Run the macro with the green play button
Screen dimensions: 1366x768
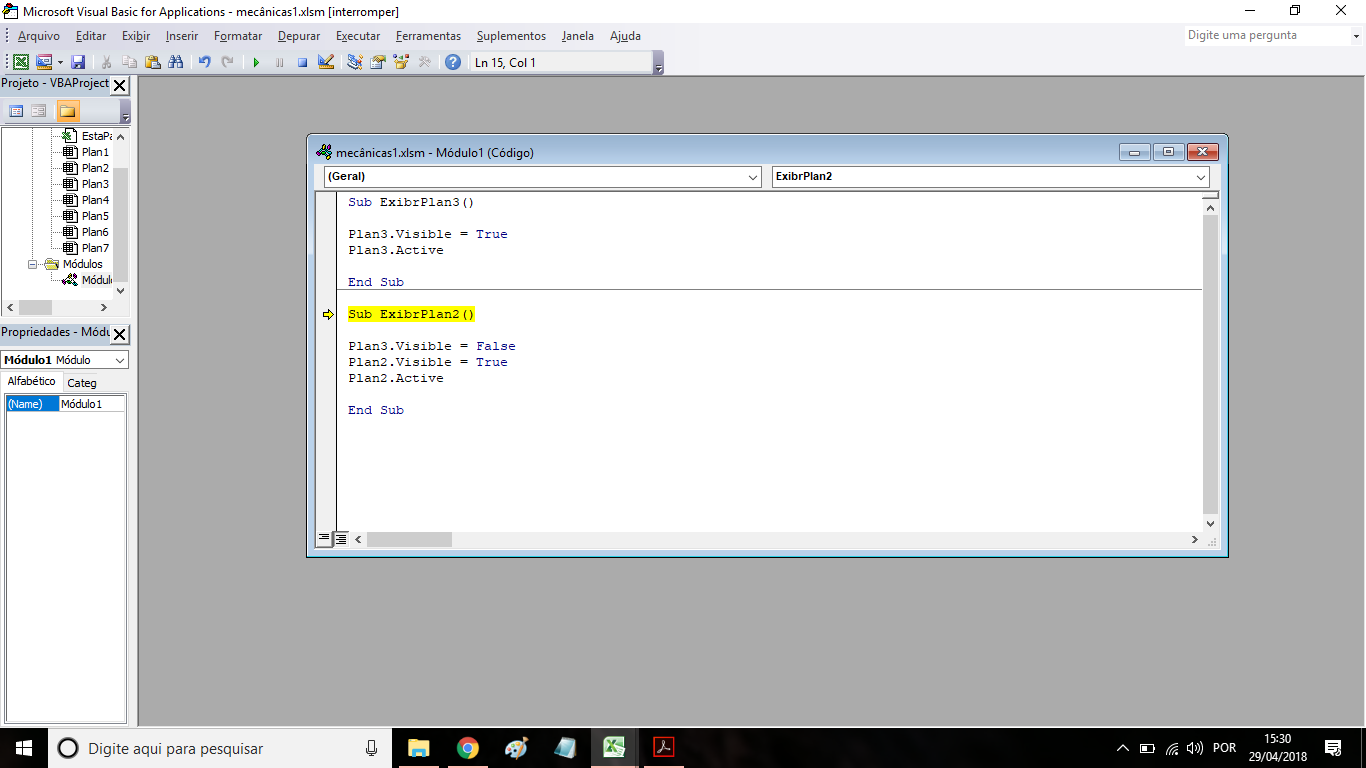[x=256, y=62]
